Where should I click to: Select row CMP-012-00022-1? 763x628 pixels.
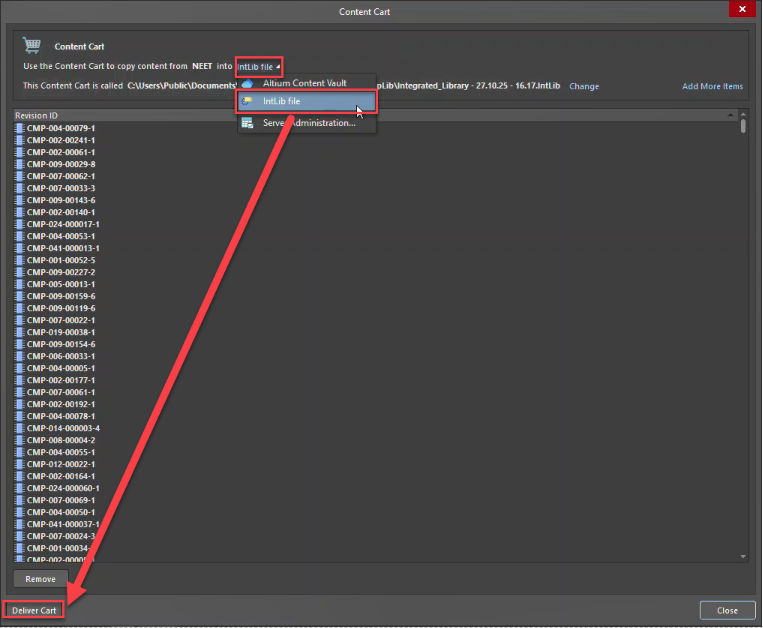pyautogui.click(x=377, y=464)
